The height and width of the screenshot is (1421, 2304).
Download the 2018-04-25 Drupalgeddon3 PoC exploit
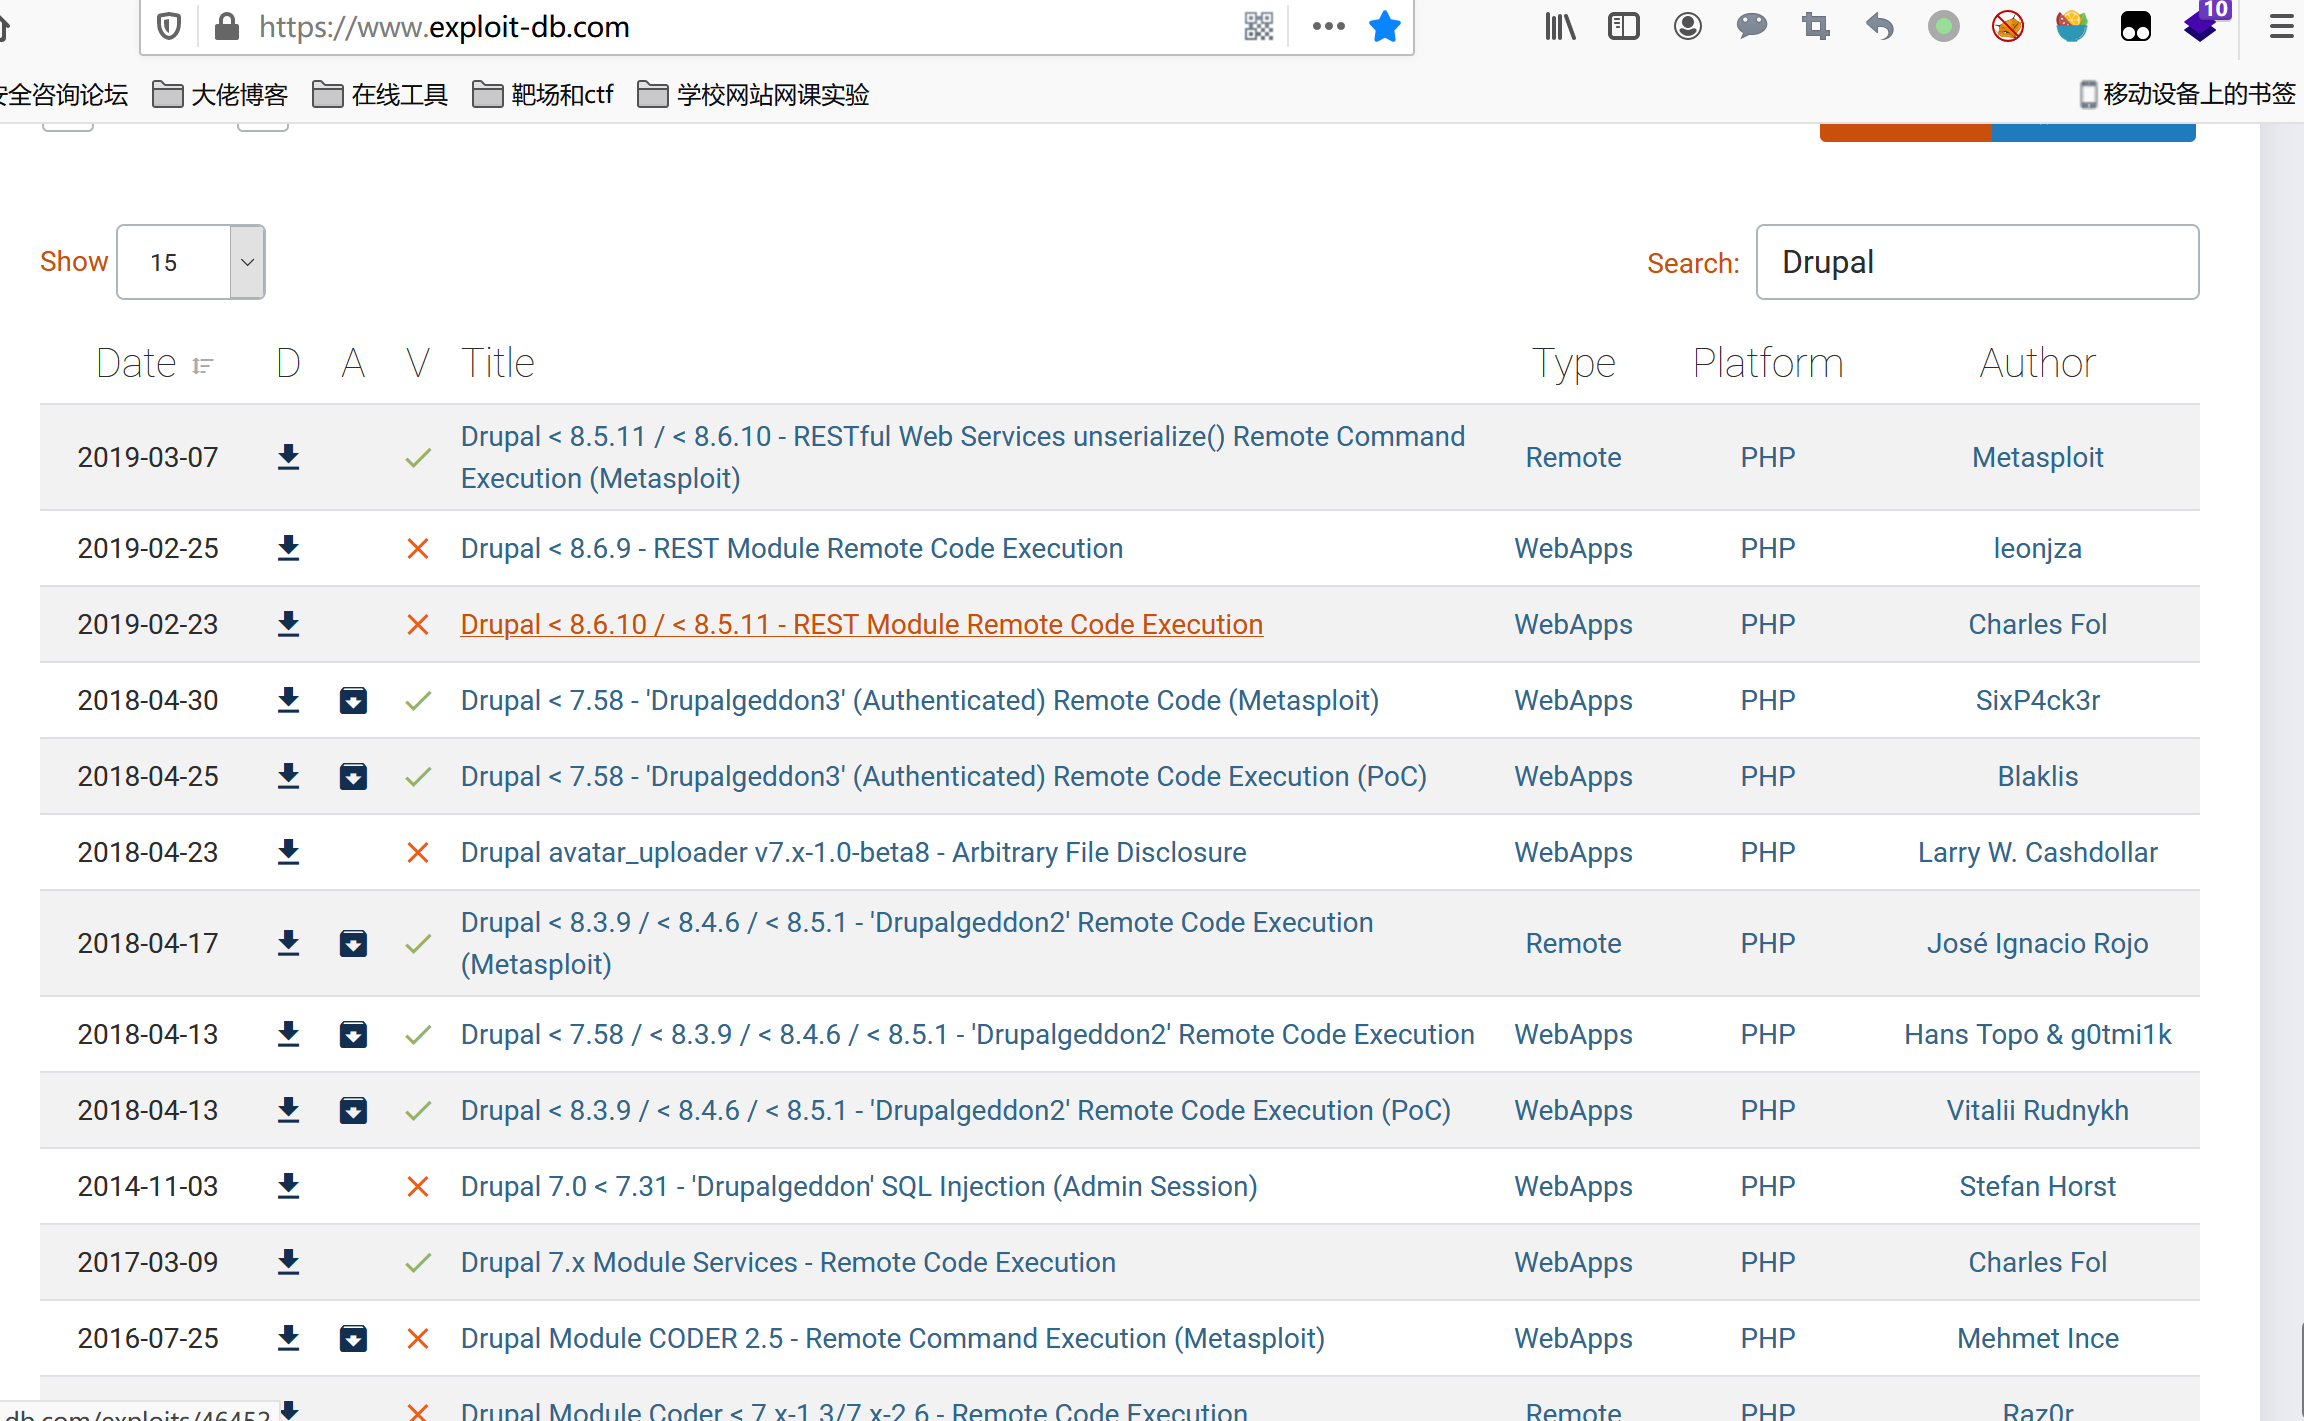(288, 776)
